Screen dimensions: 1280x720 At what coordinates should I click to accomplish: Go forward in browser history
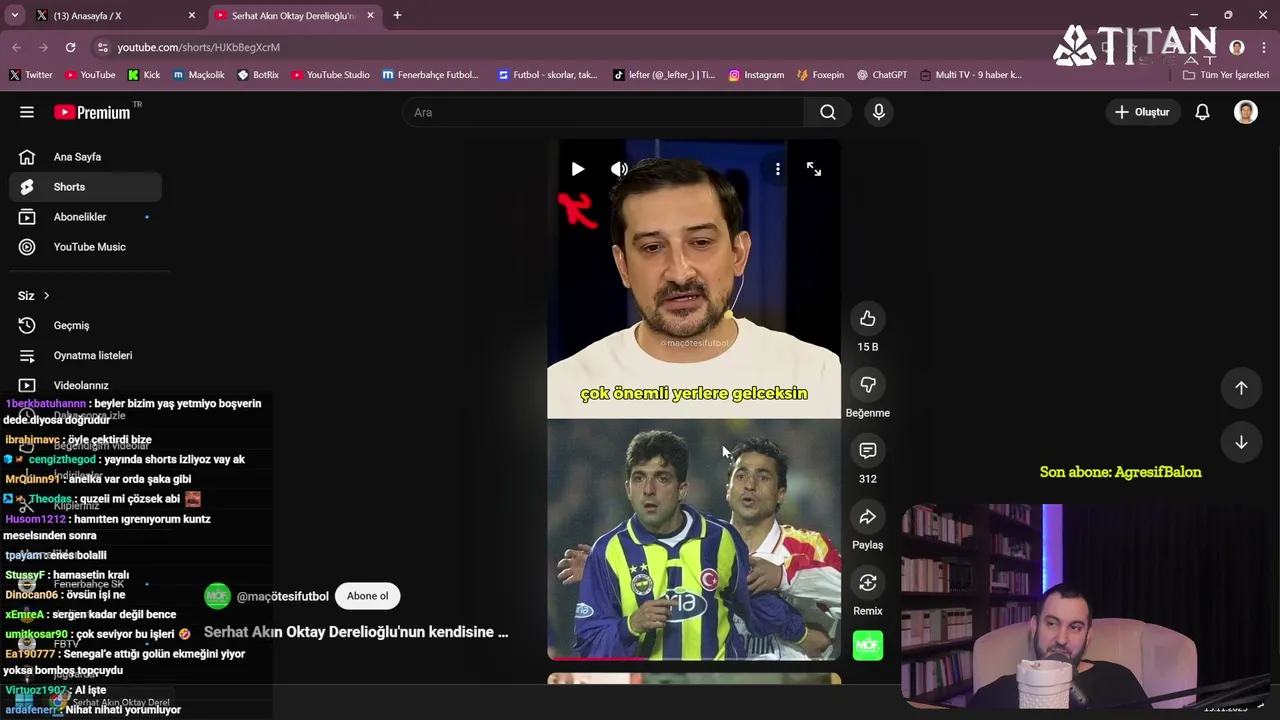point(43,47)
